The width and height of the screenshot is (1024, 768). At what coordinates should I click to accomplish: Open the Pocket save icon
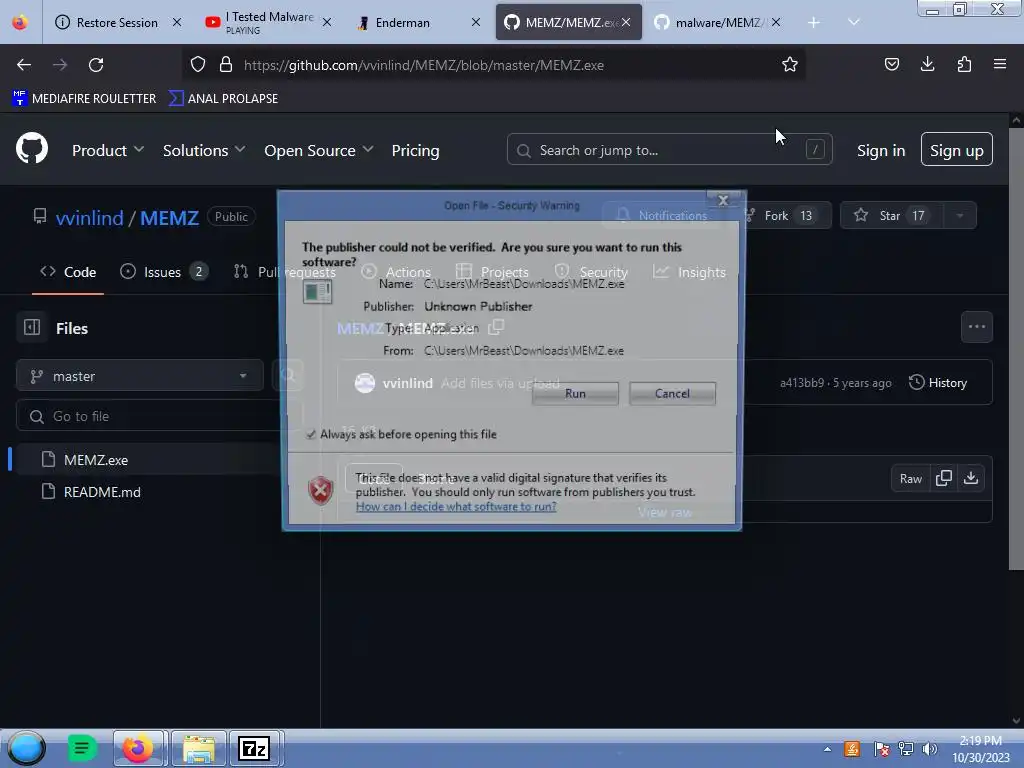coord(891,64)
